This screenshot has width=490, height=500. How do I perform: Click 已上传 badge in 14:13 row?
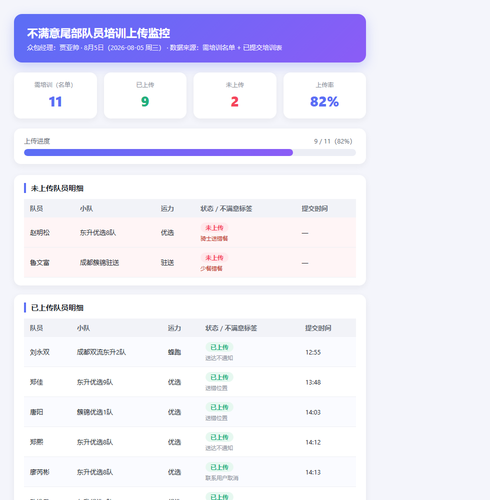click(219, 467)
